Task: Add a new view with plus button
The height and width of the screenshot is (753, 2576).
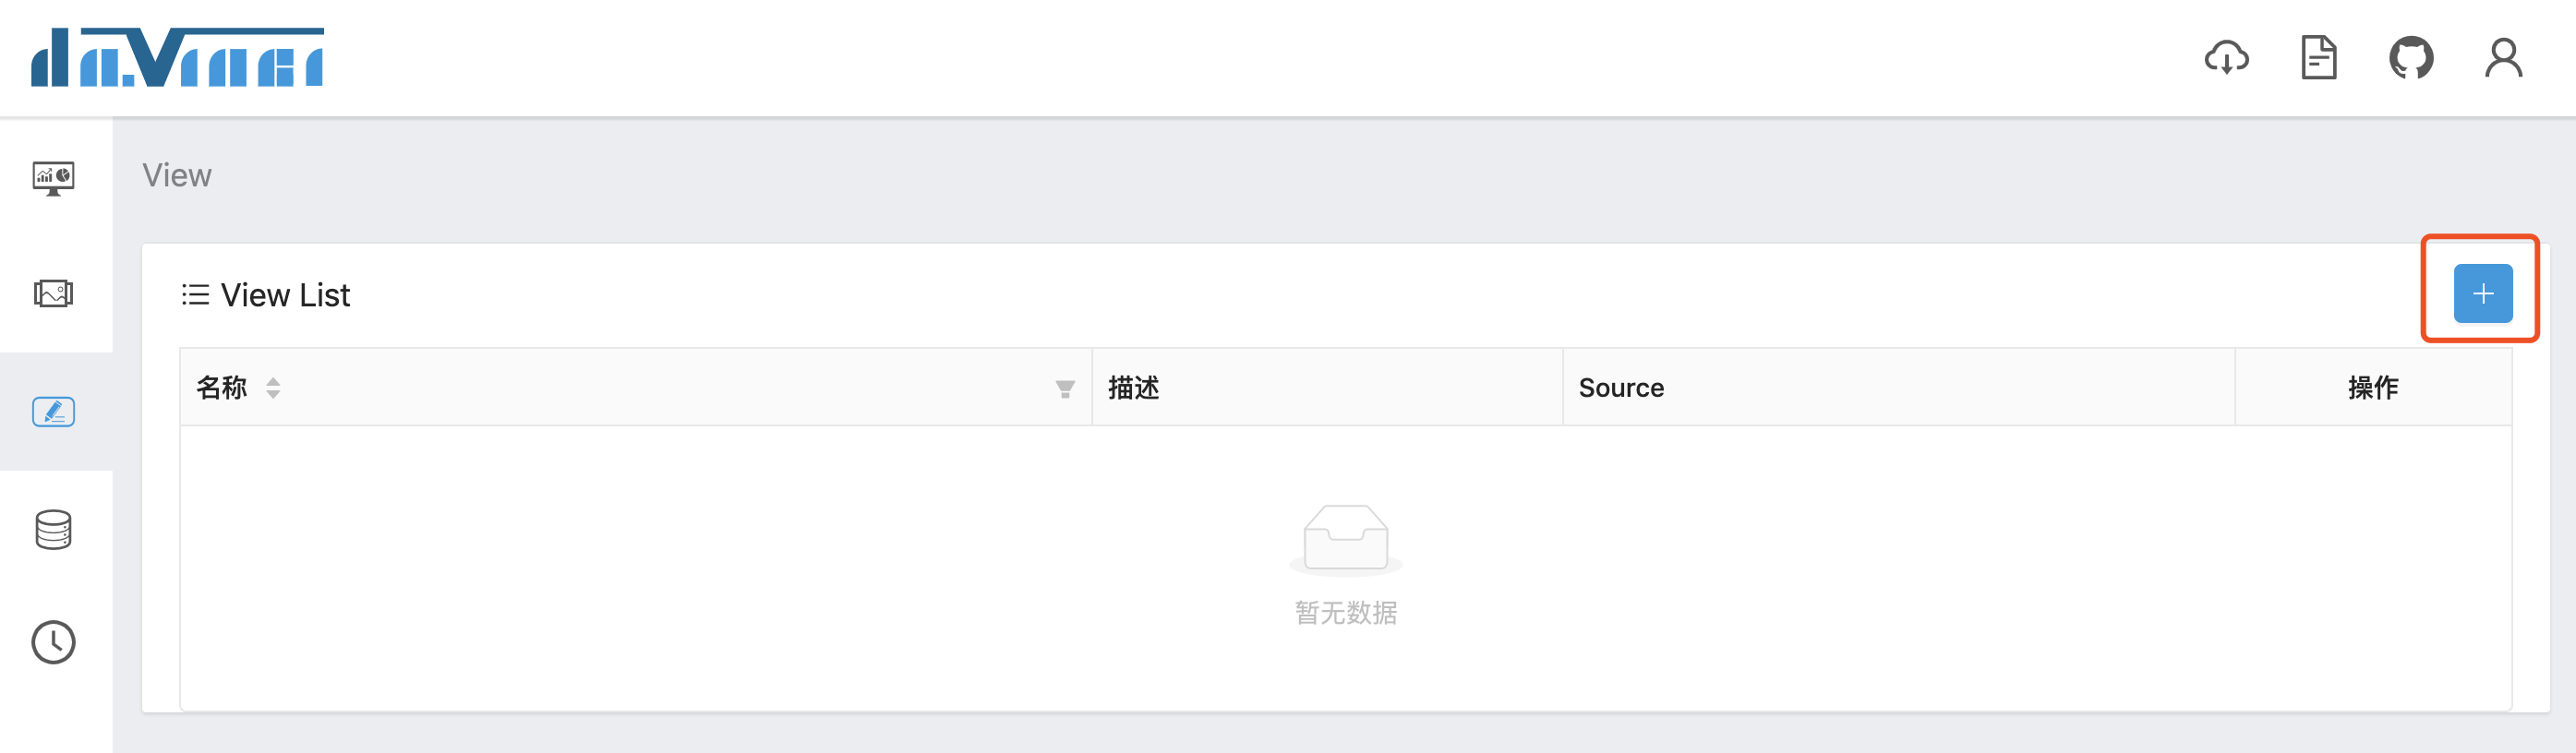Action: pyautogui.click(x=2482, y=294)
